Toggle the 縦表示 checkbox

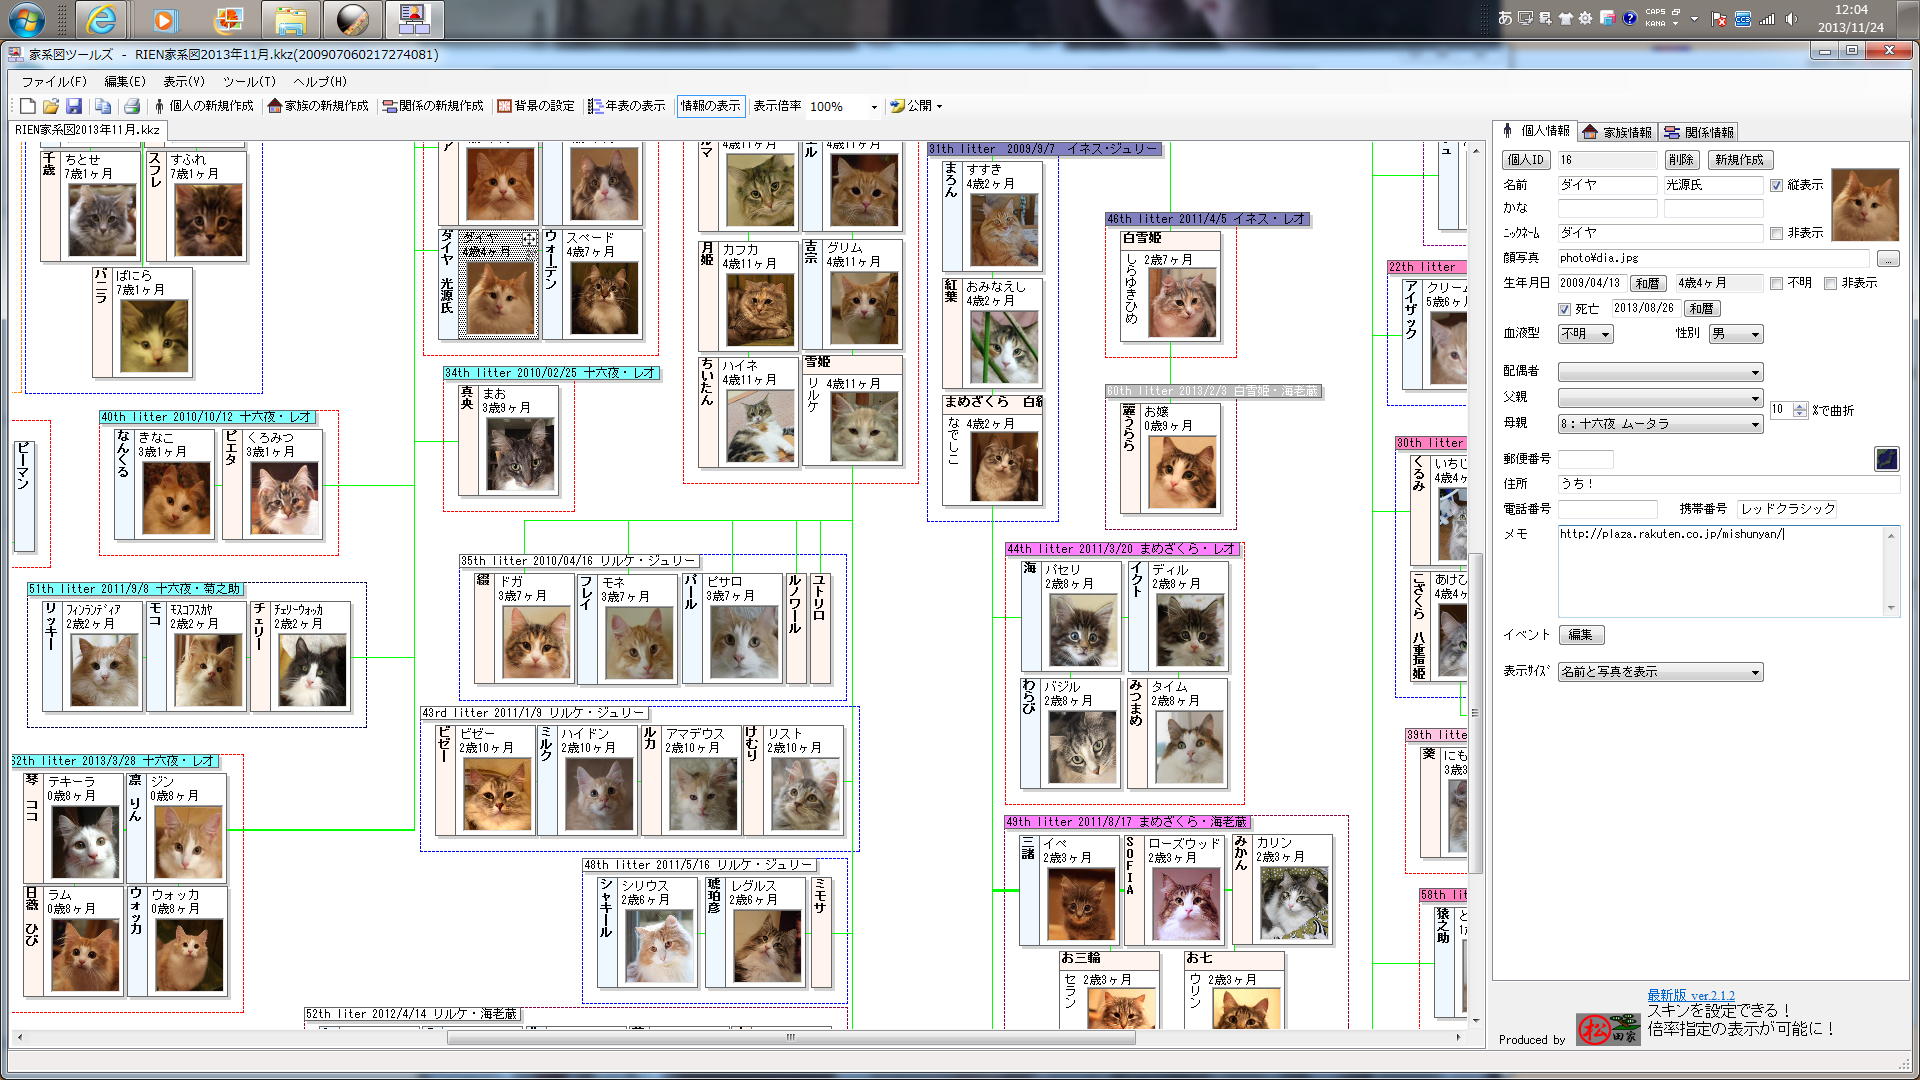pos(1776,185)
